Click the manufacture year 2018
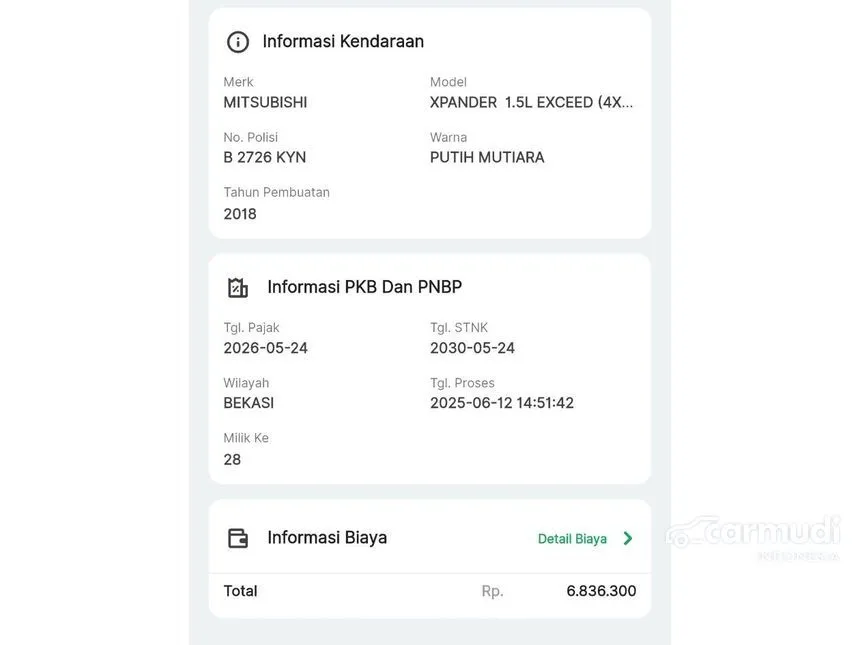This screenshot has height=645, width=860. coord(240,214)
